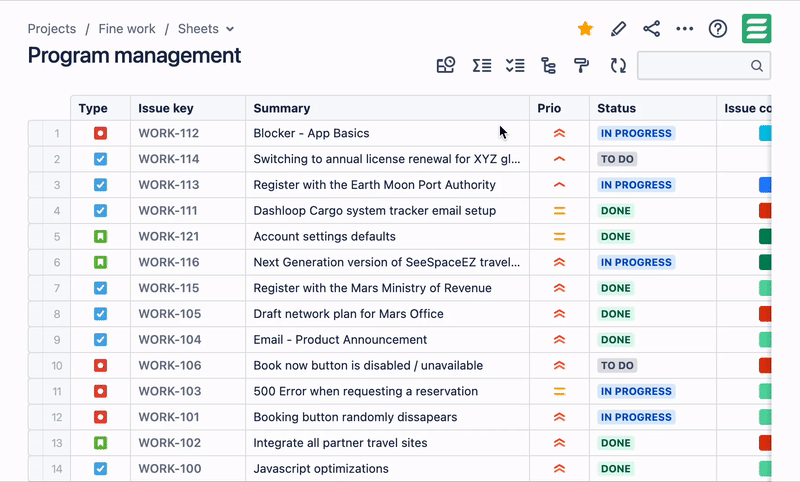Click the magnifier search icon
This screenshot has height=482, width=800.
[757, 66]
